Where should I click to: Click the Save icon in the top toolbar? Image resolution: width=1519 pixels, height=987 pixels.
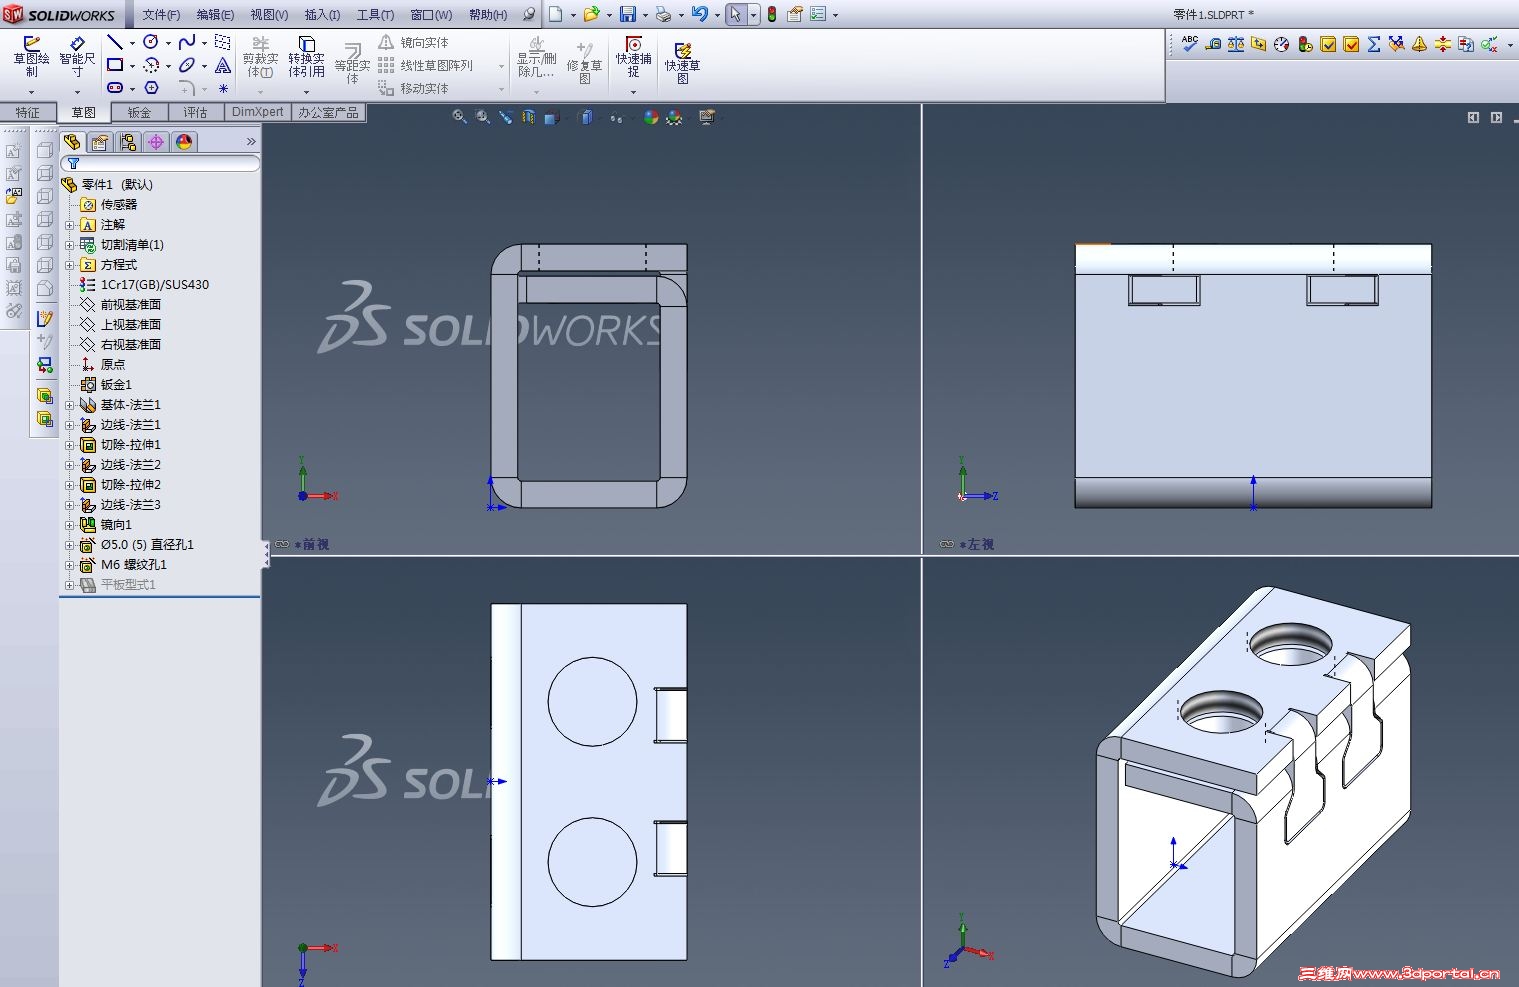(628, 14)
